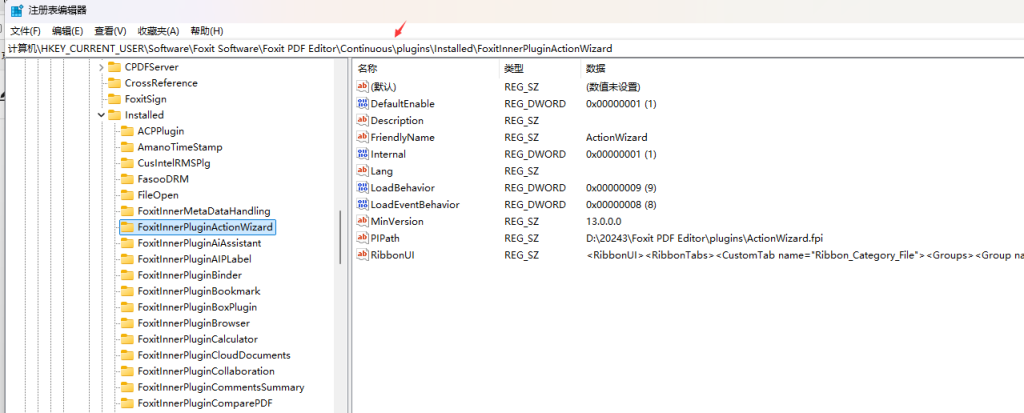Click the registry path address bar
This screenshot has height=413, width=1024.
400,48
